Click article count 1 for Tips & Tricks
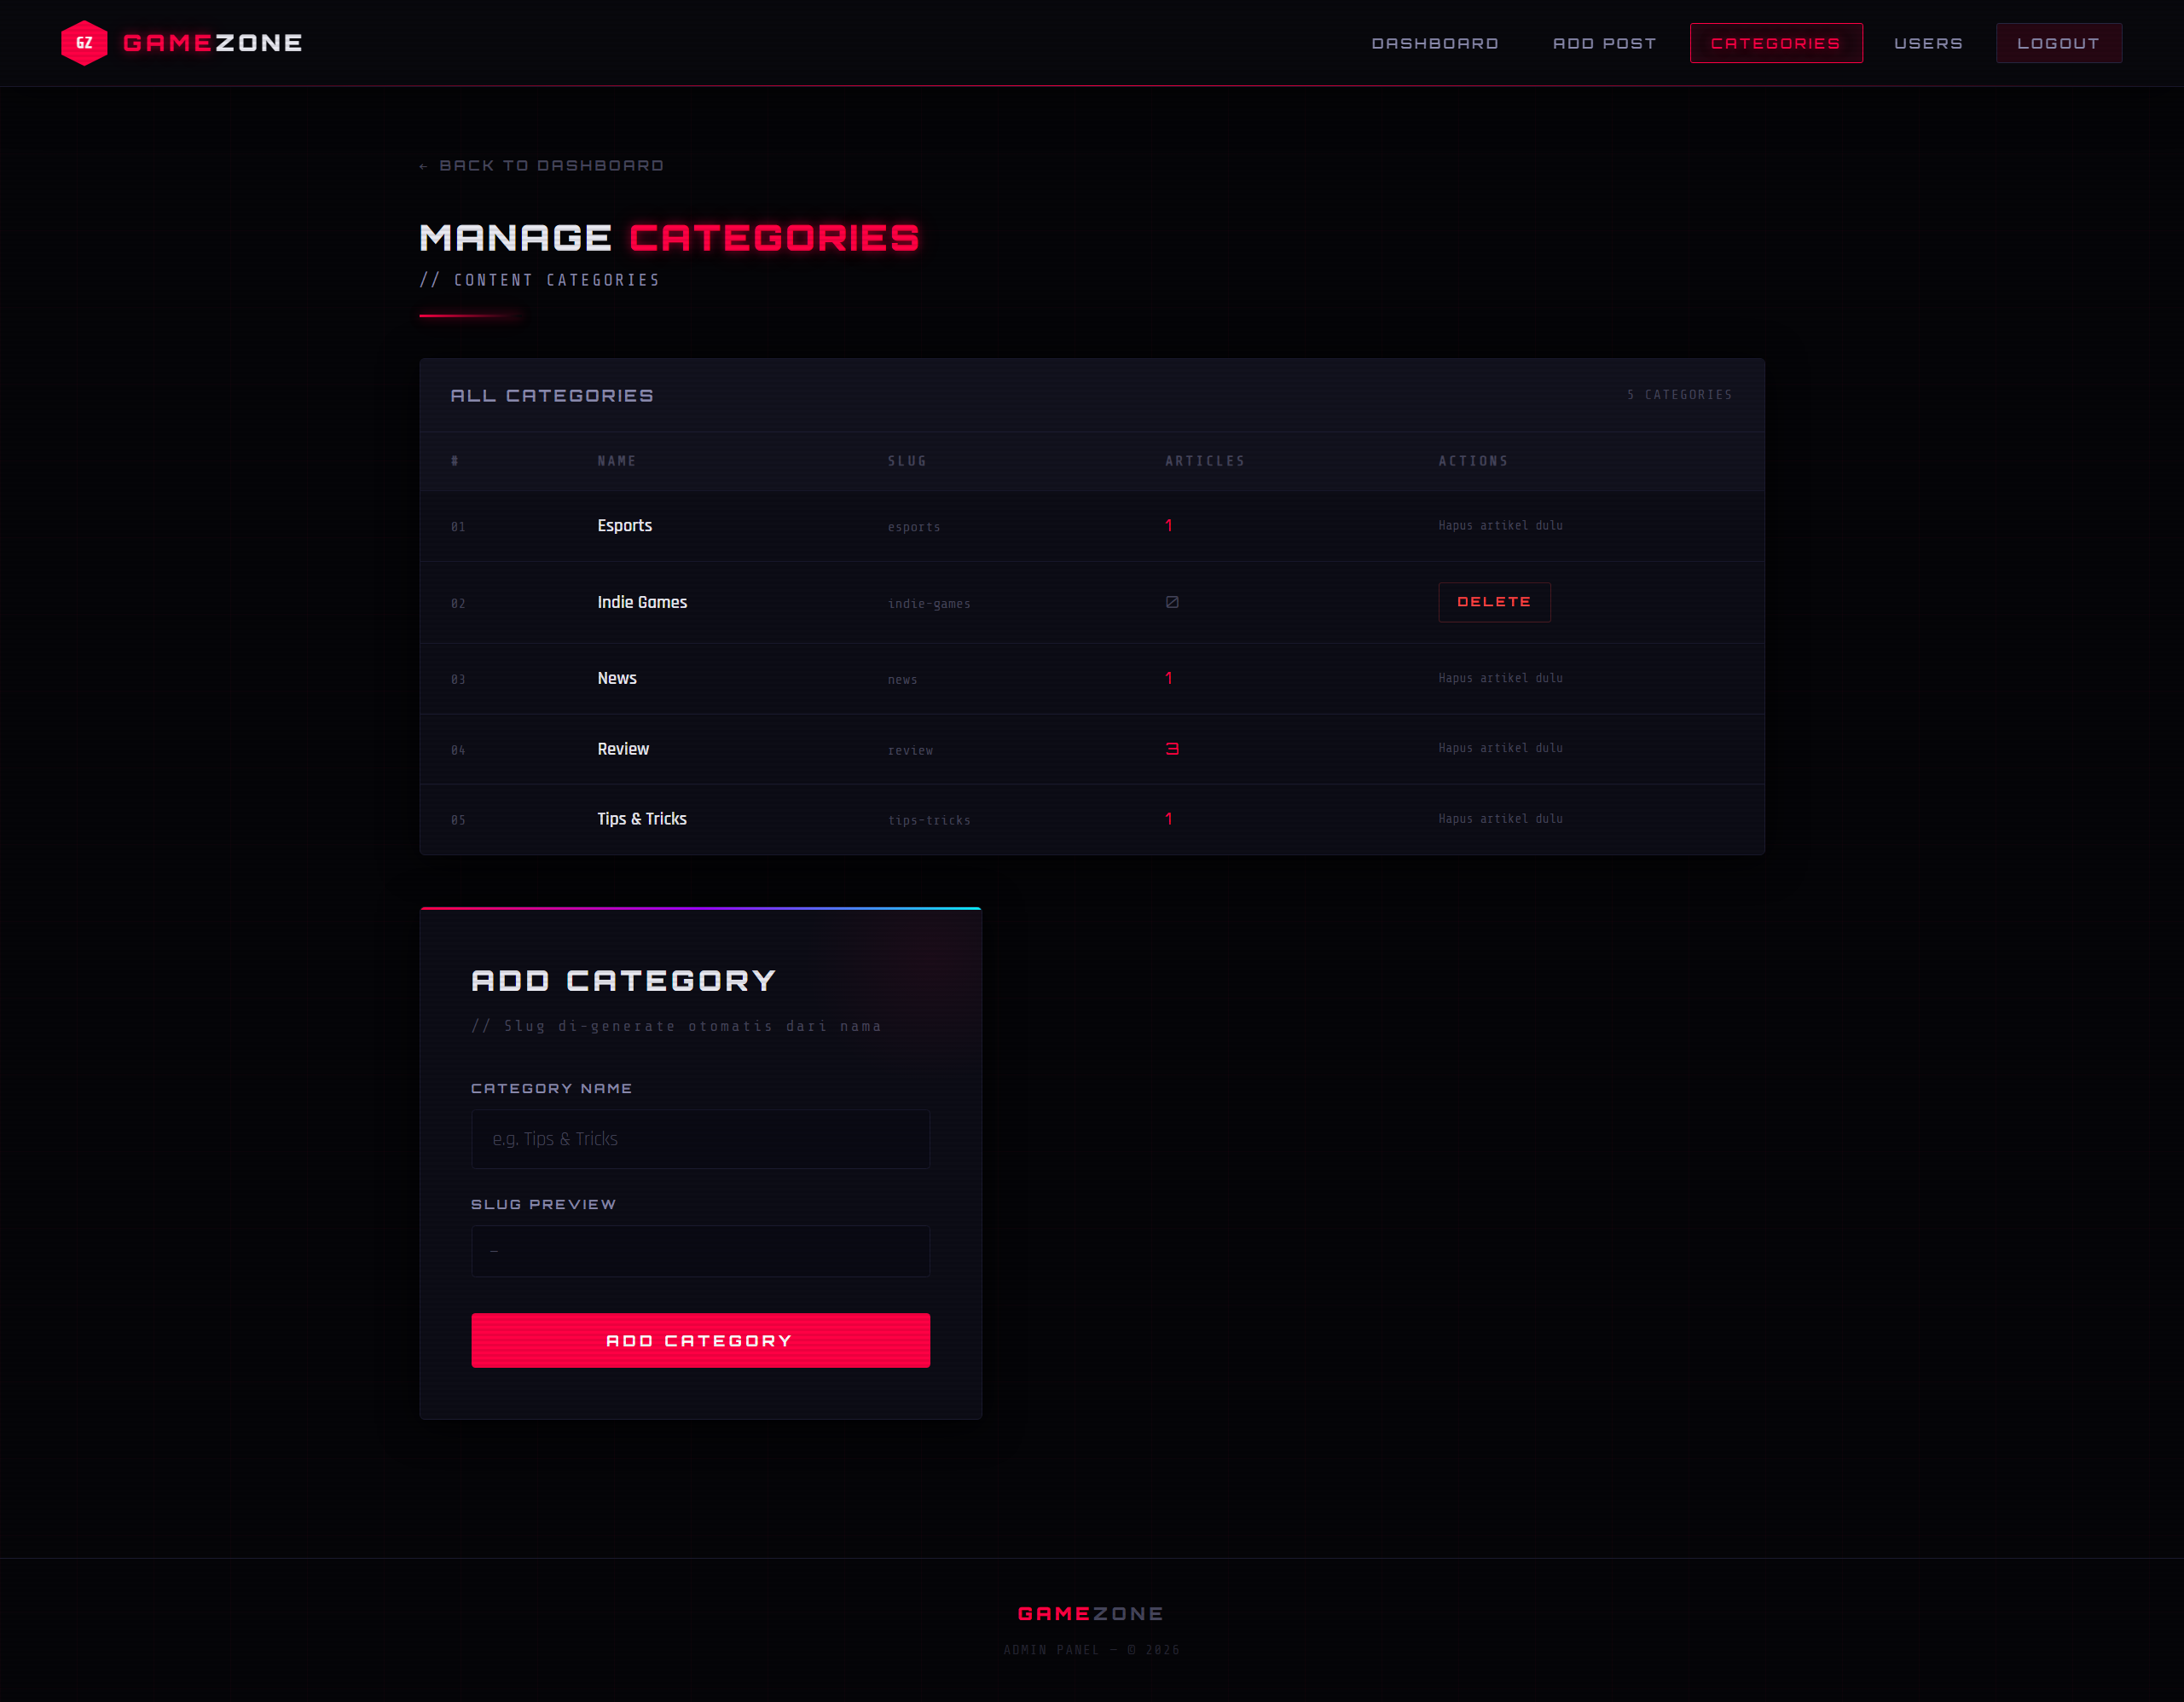Screen dimensions: 2184x1702 pyautogui.click(x=1169, y=819)
